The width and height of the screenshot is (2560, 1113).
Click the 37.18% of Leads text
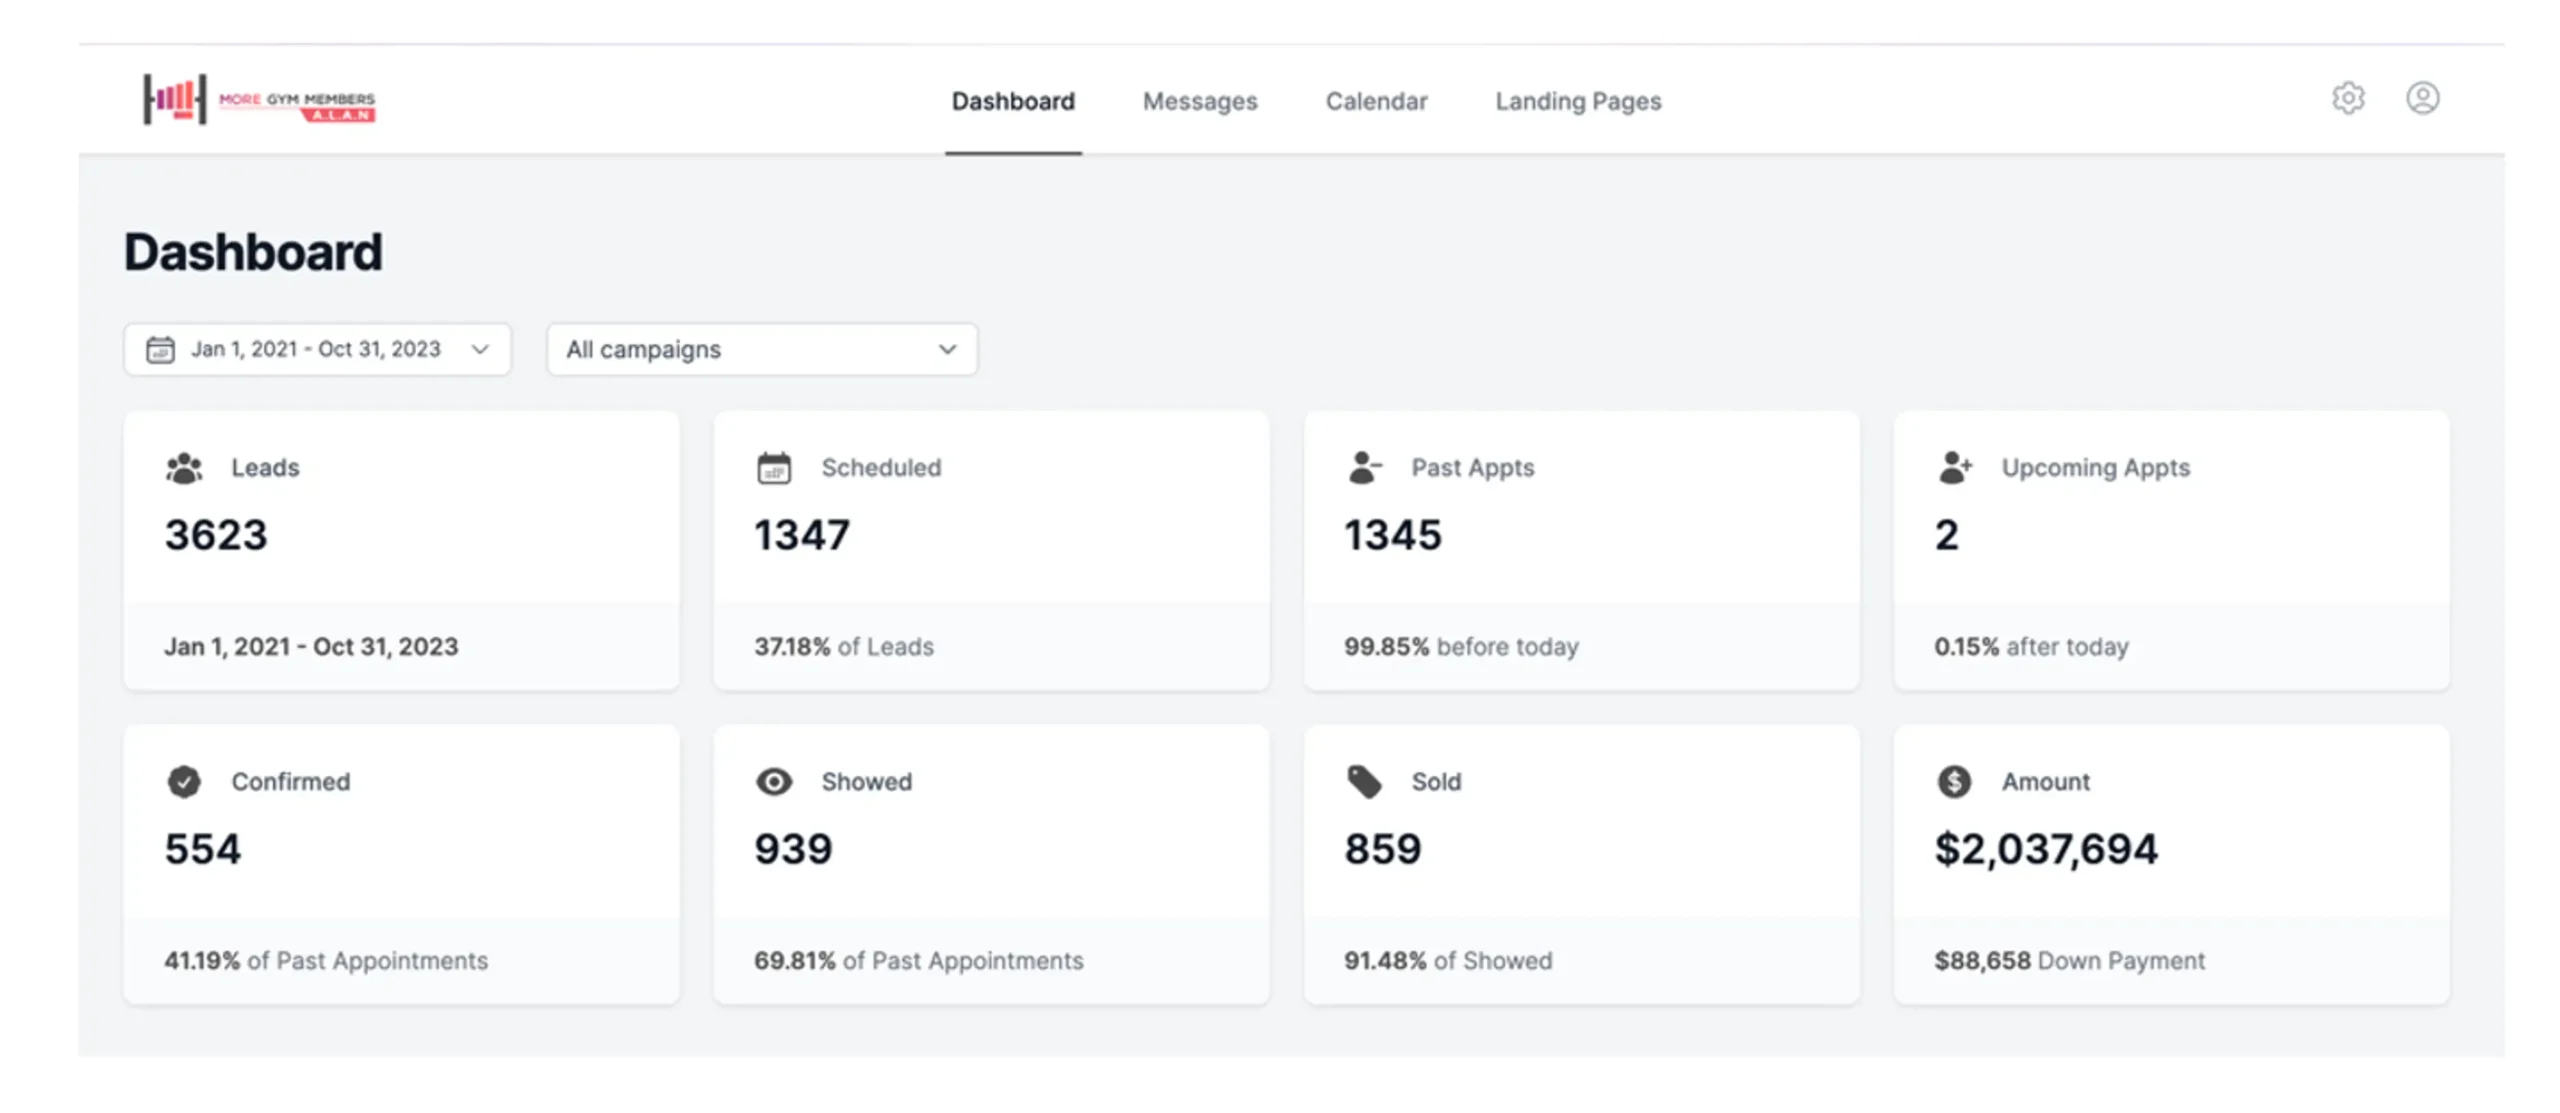click(x=843, y=647)
